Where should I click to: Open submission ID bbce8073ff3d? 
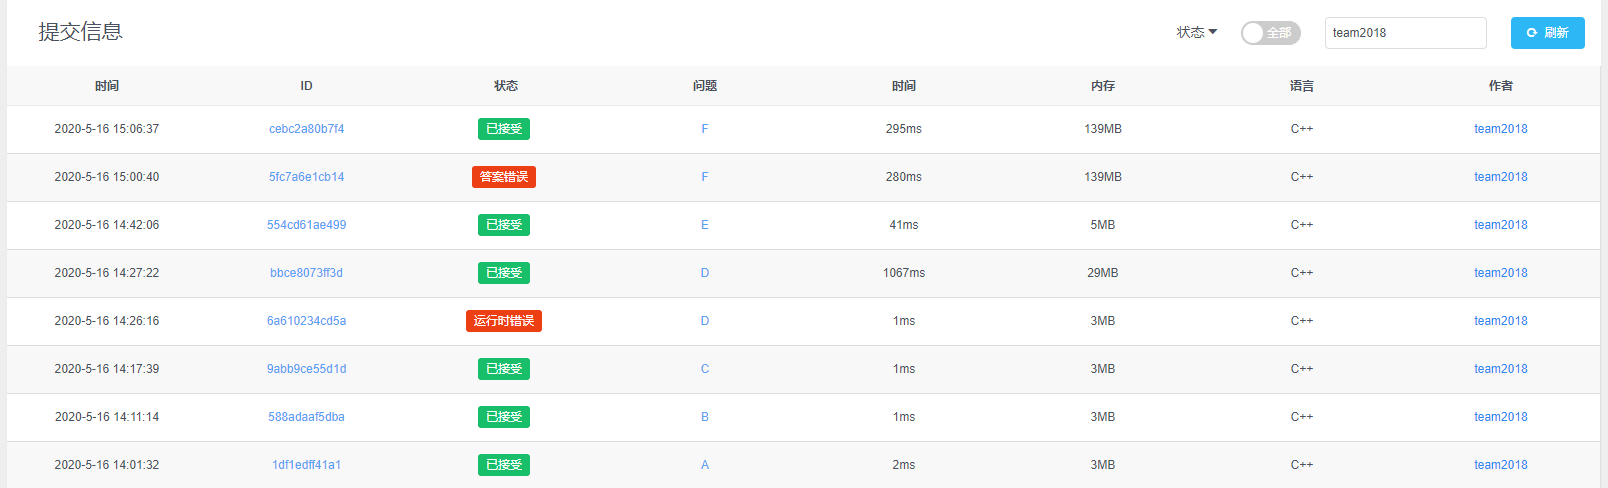coord(306,273)
